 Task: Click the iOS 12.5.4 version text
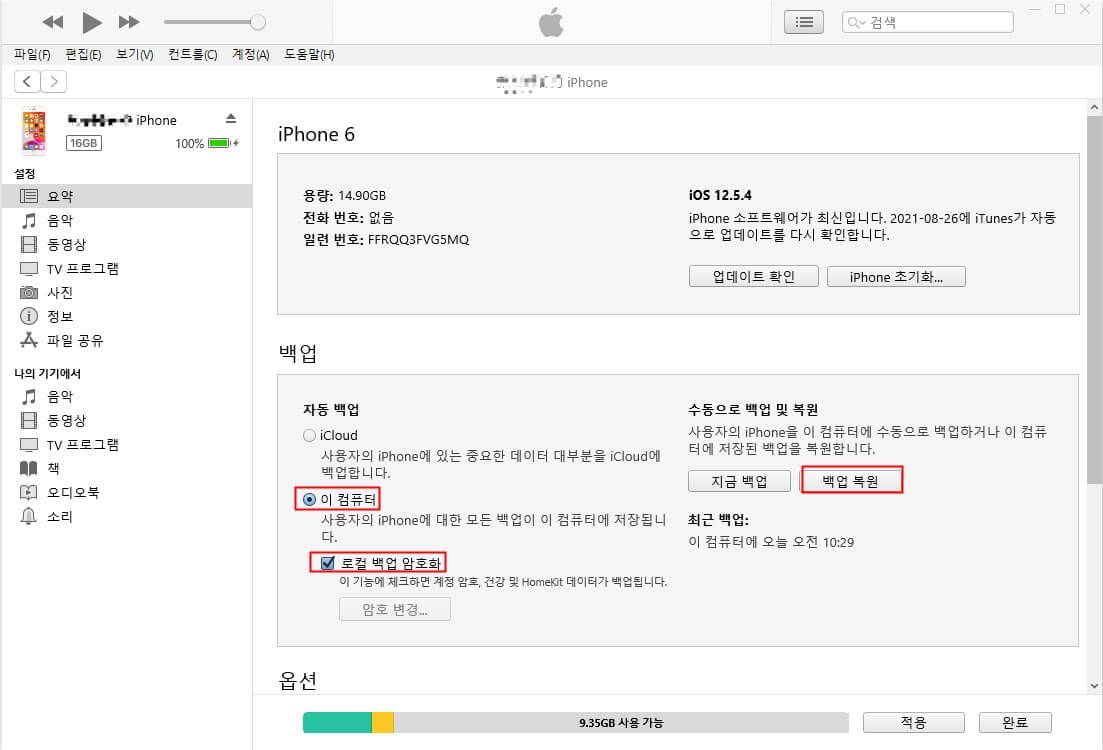tap(720, 196)
